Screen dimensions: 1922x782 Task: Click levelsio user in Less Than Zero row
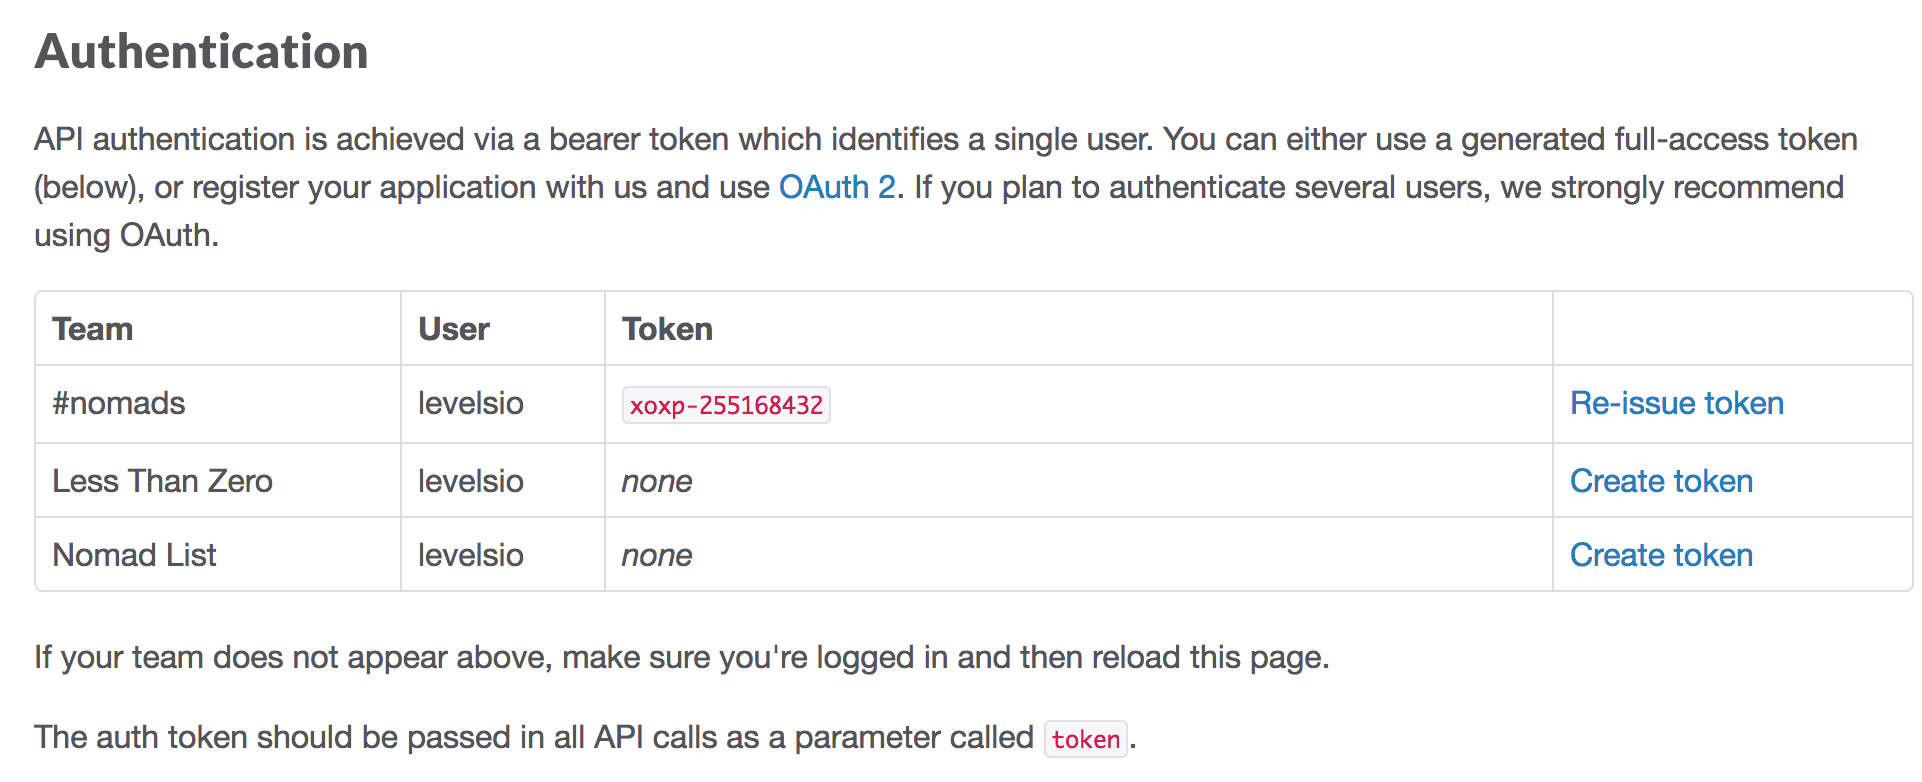click(x=470, y=481)
